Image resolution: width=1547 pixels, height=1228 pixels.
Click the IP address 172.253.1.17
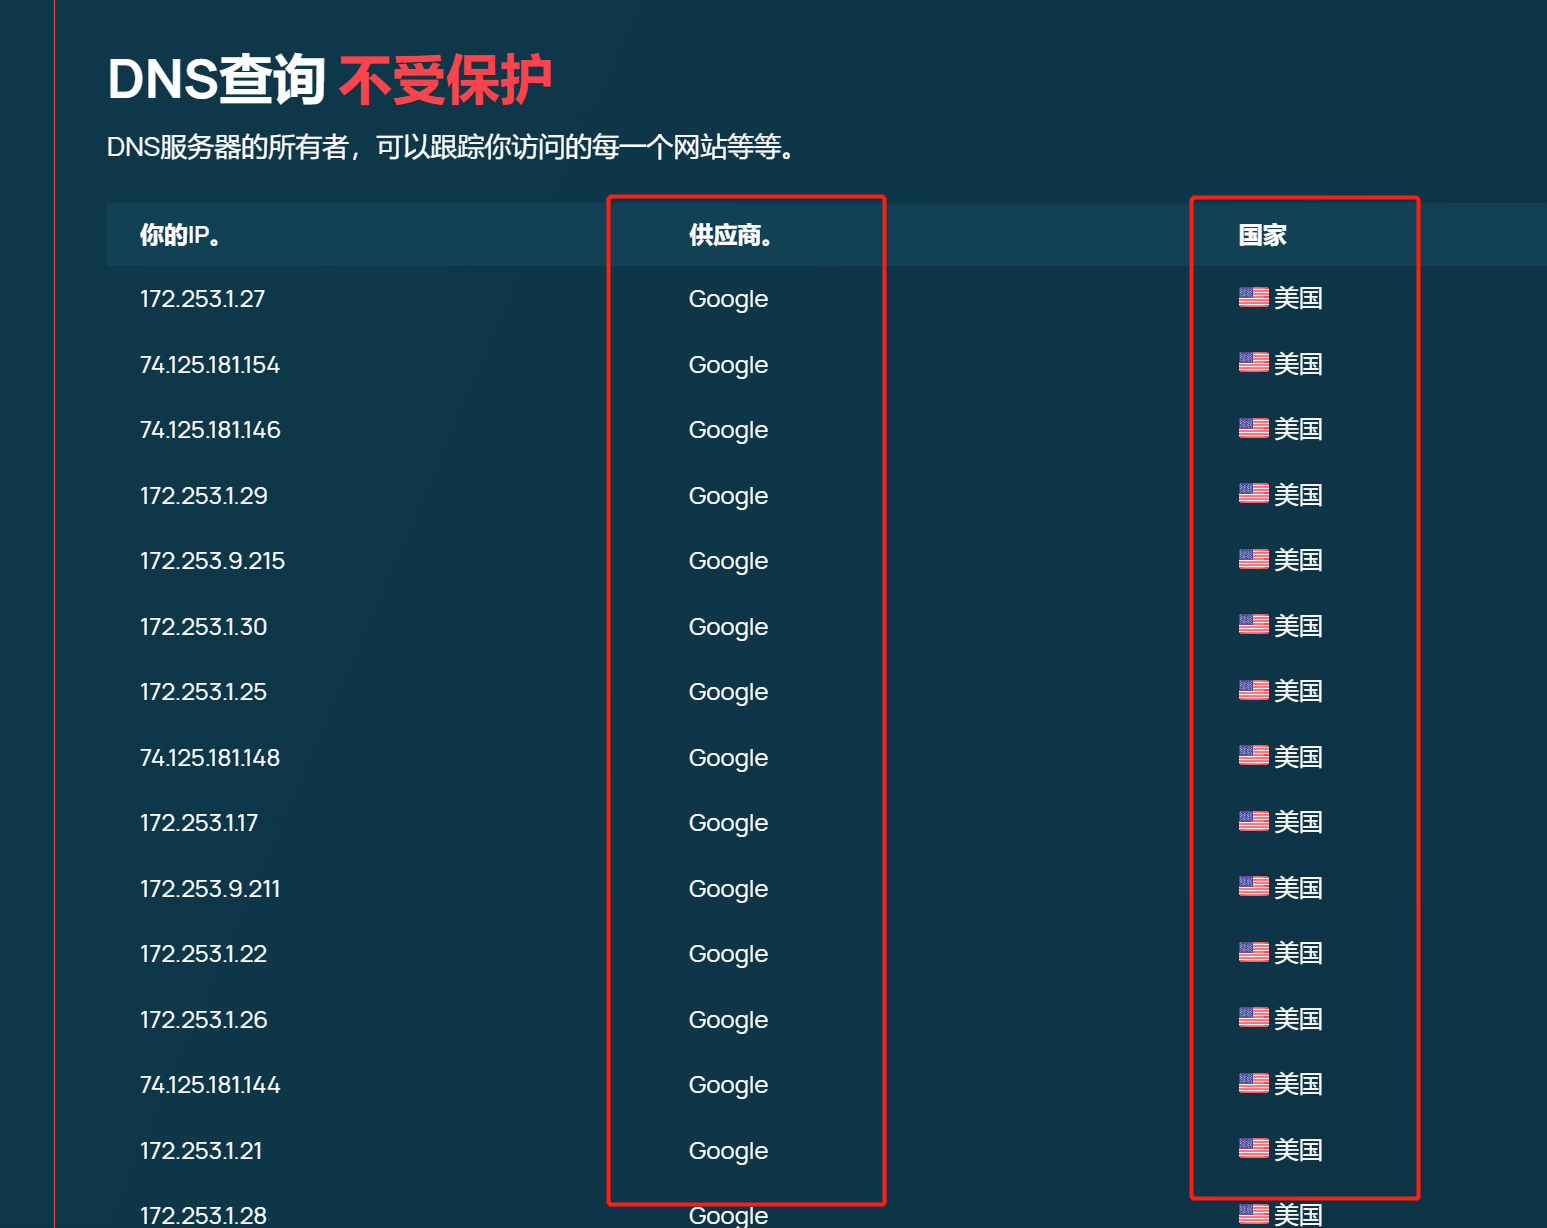pos(199,823)
